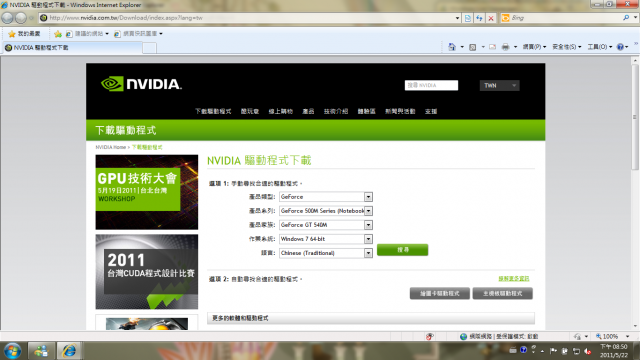Click the Help question mark icon

(620, 47)
